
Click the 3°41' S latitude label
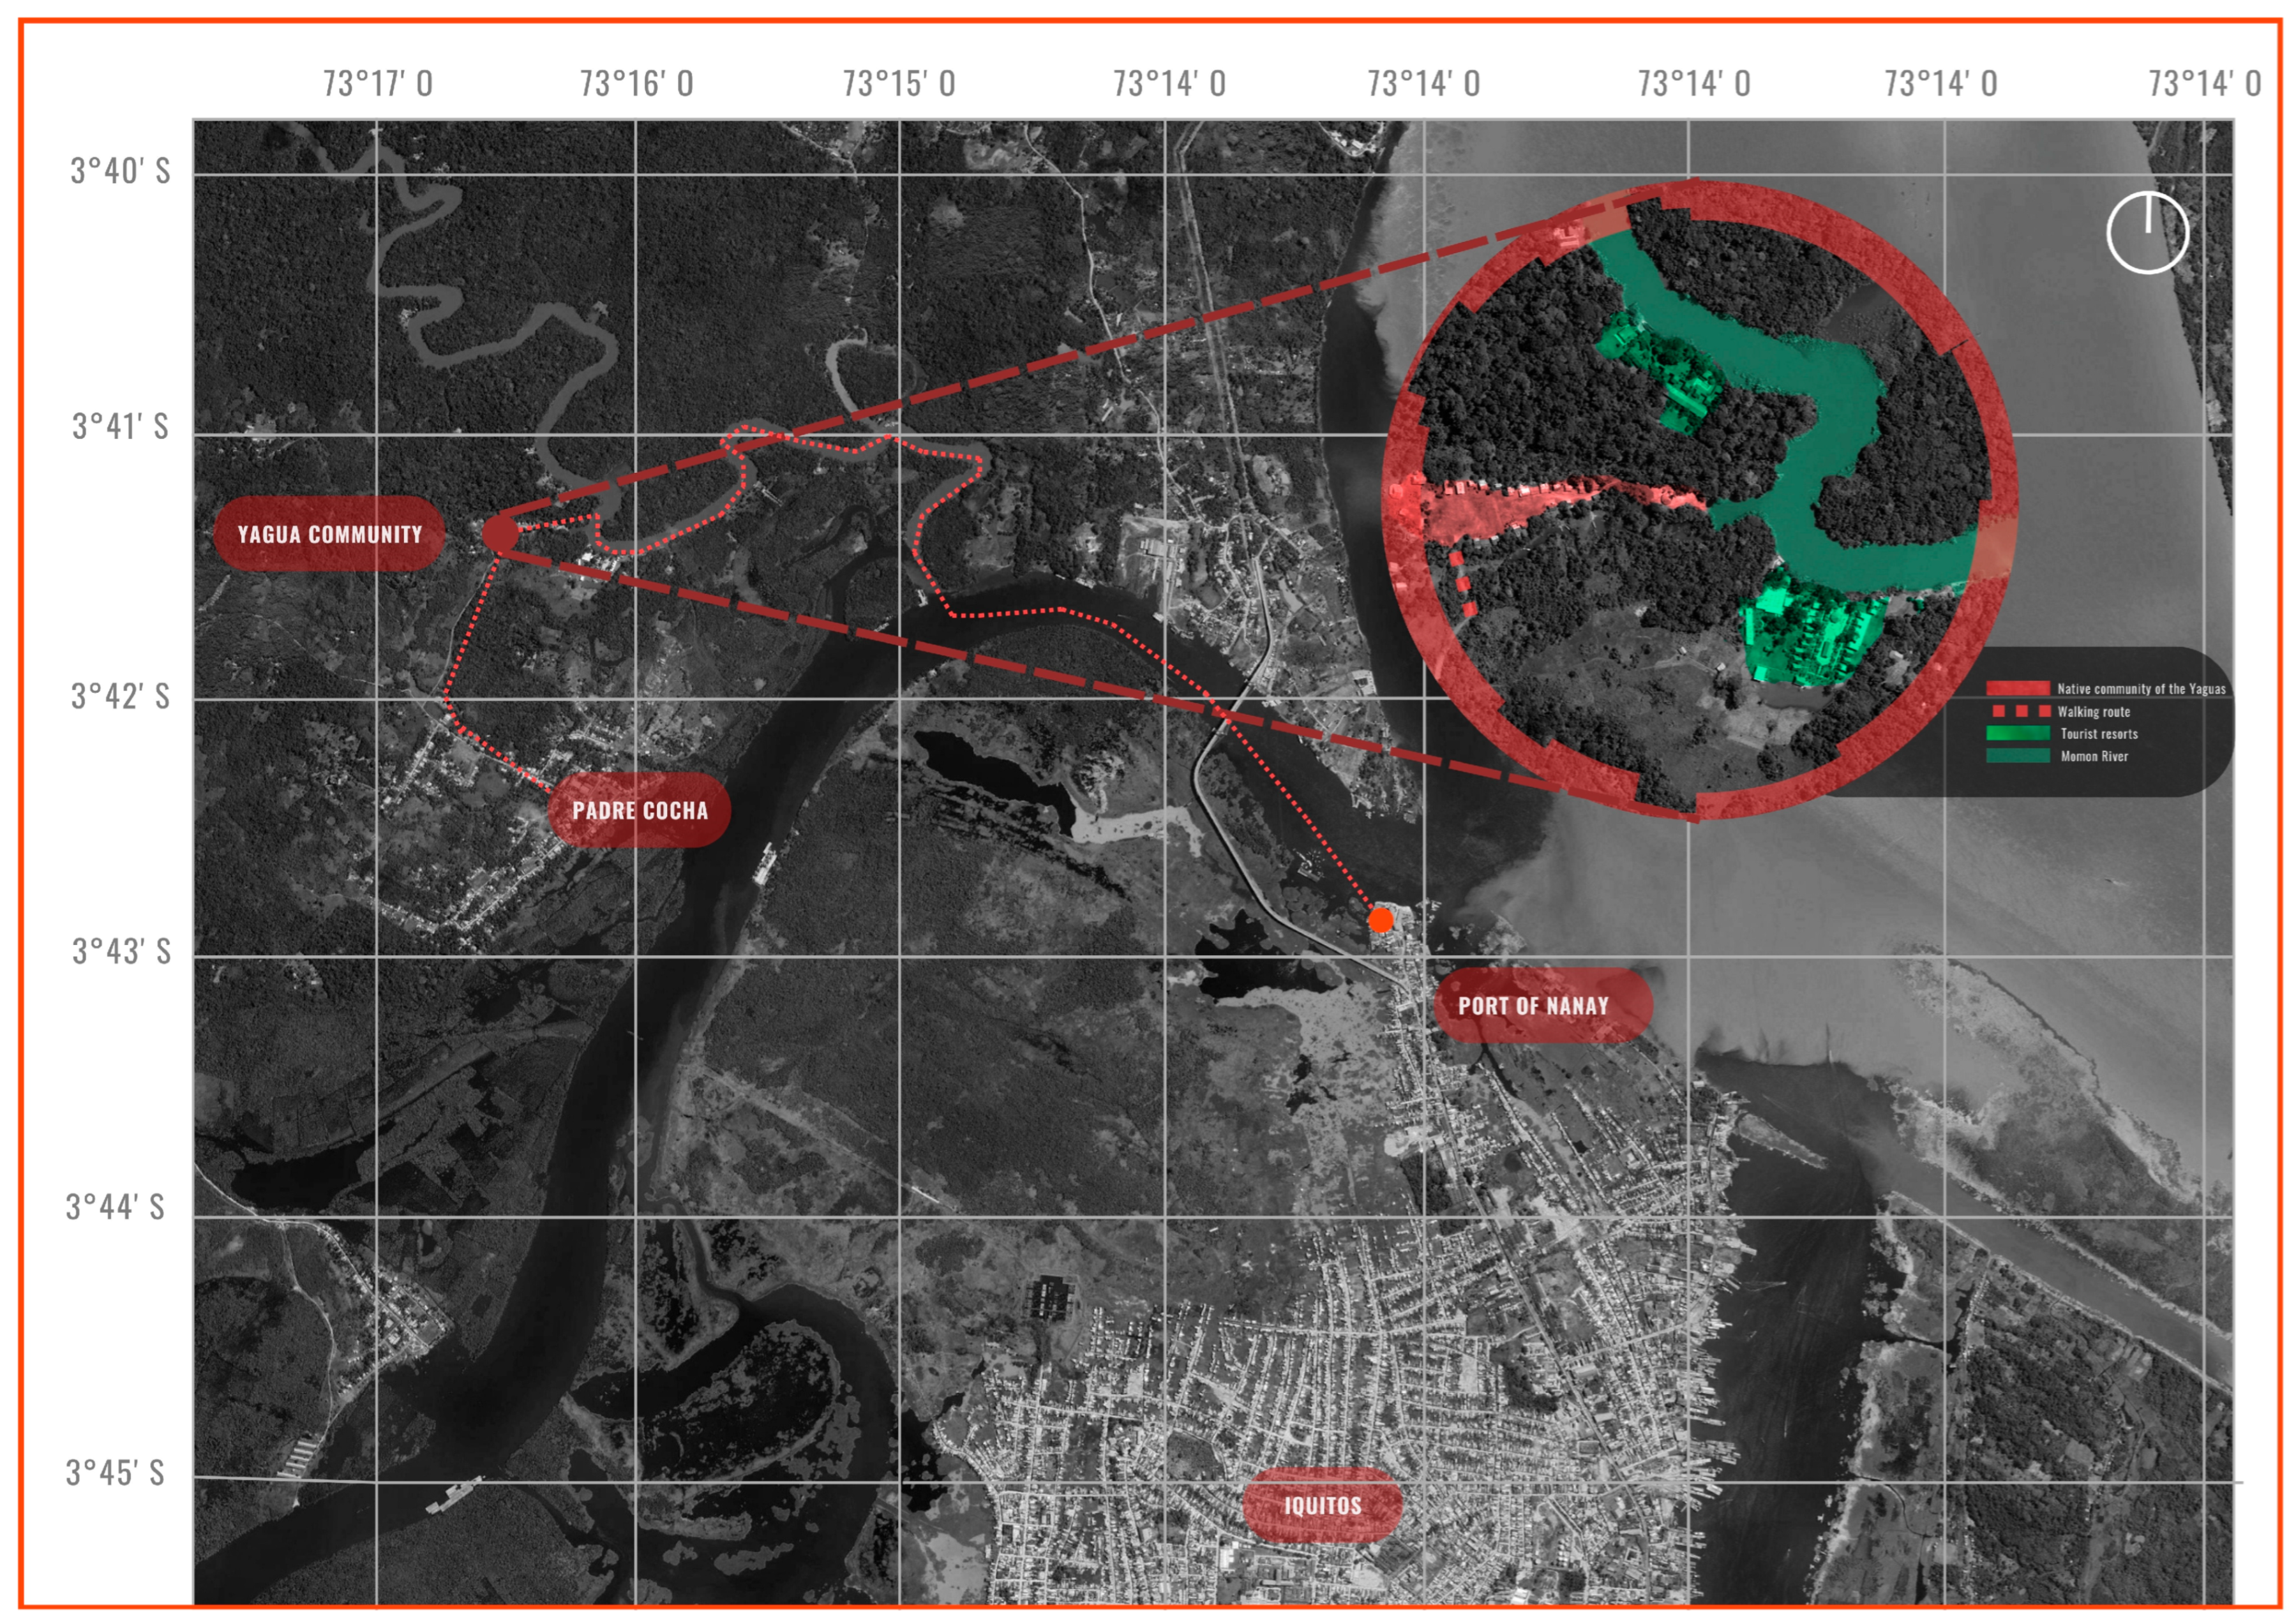coord(120,427)
